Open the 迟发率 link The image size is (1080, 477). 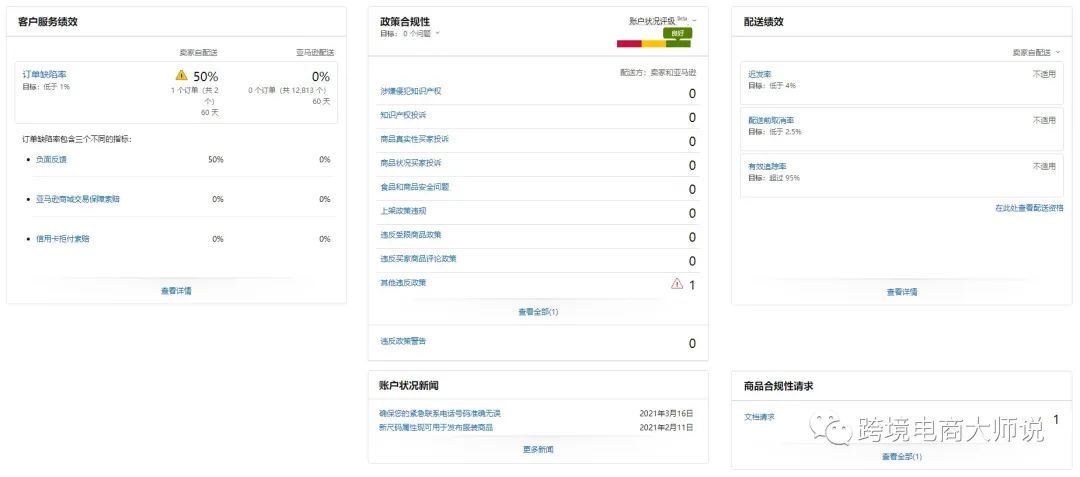760,74
